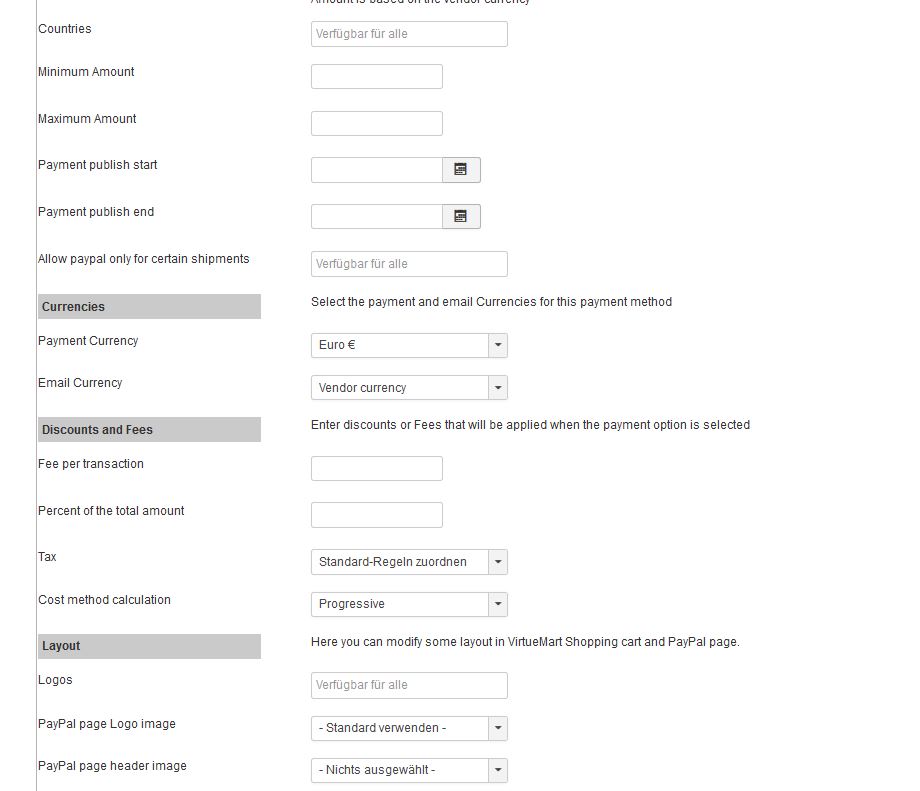
Task: Open the Cost method calculation dropdown
Action: tap(409, 604)
